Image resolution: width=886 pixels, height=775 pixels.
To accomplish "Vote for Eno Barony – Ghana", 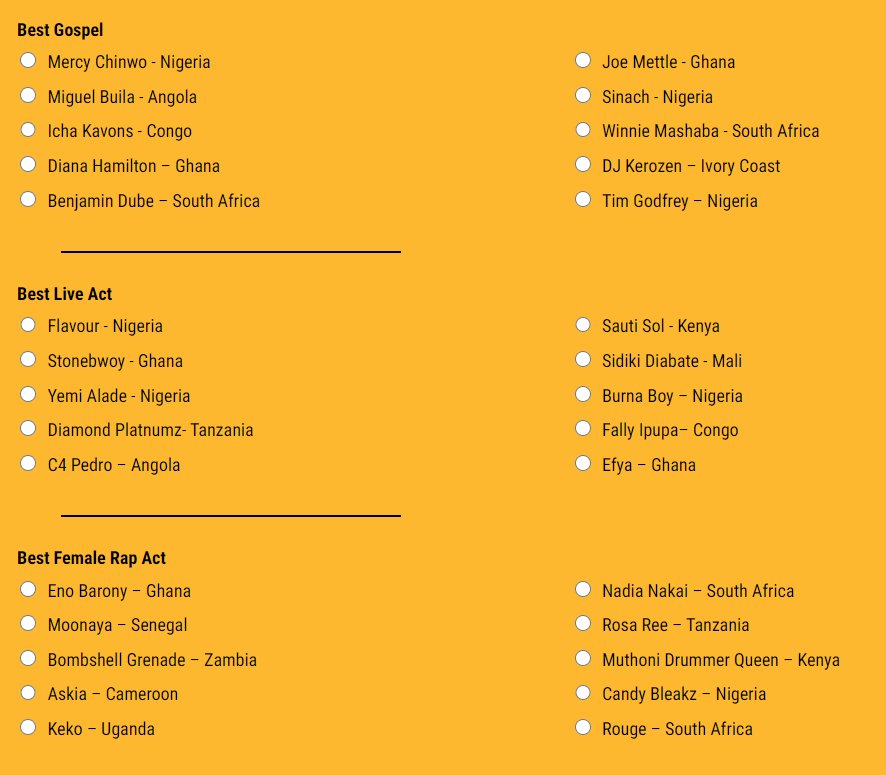I will click(28, 590).
